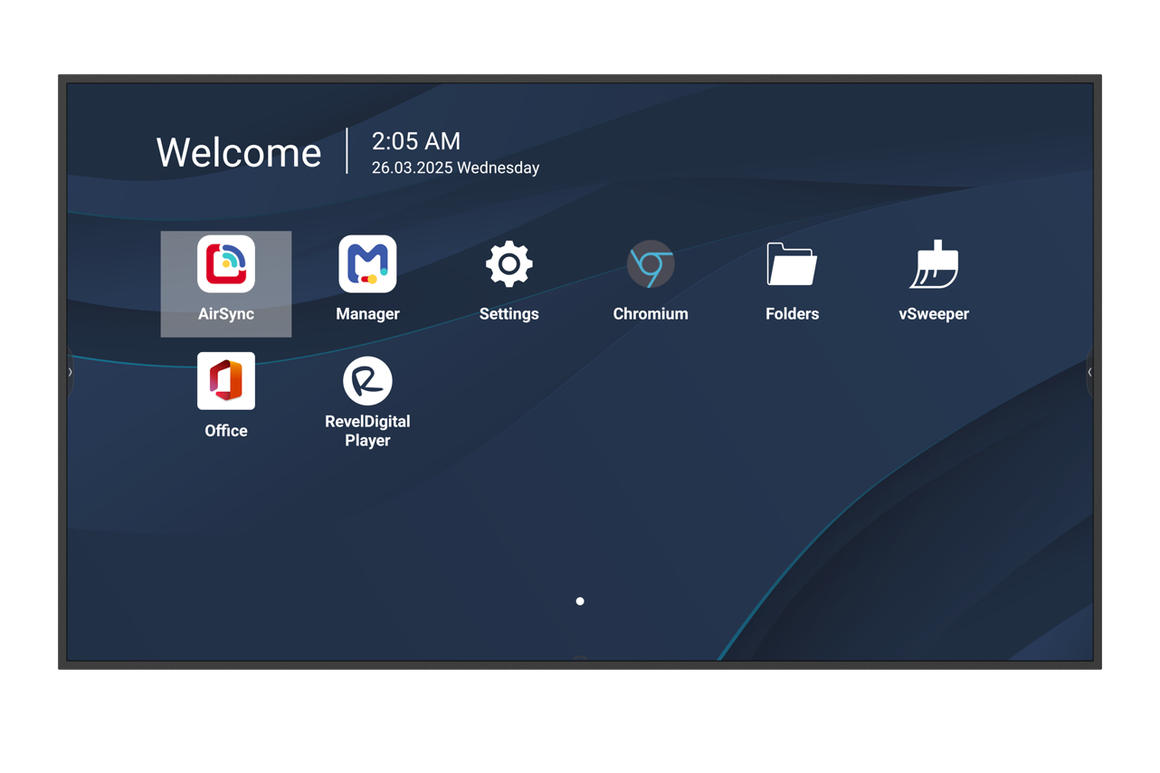Open the Settings gear icon
Image resolution: width=1160 pixels, height=773 pixels.
(x=509, y=264)
